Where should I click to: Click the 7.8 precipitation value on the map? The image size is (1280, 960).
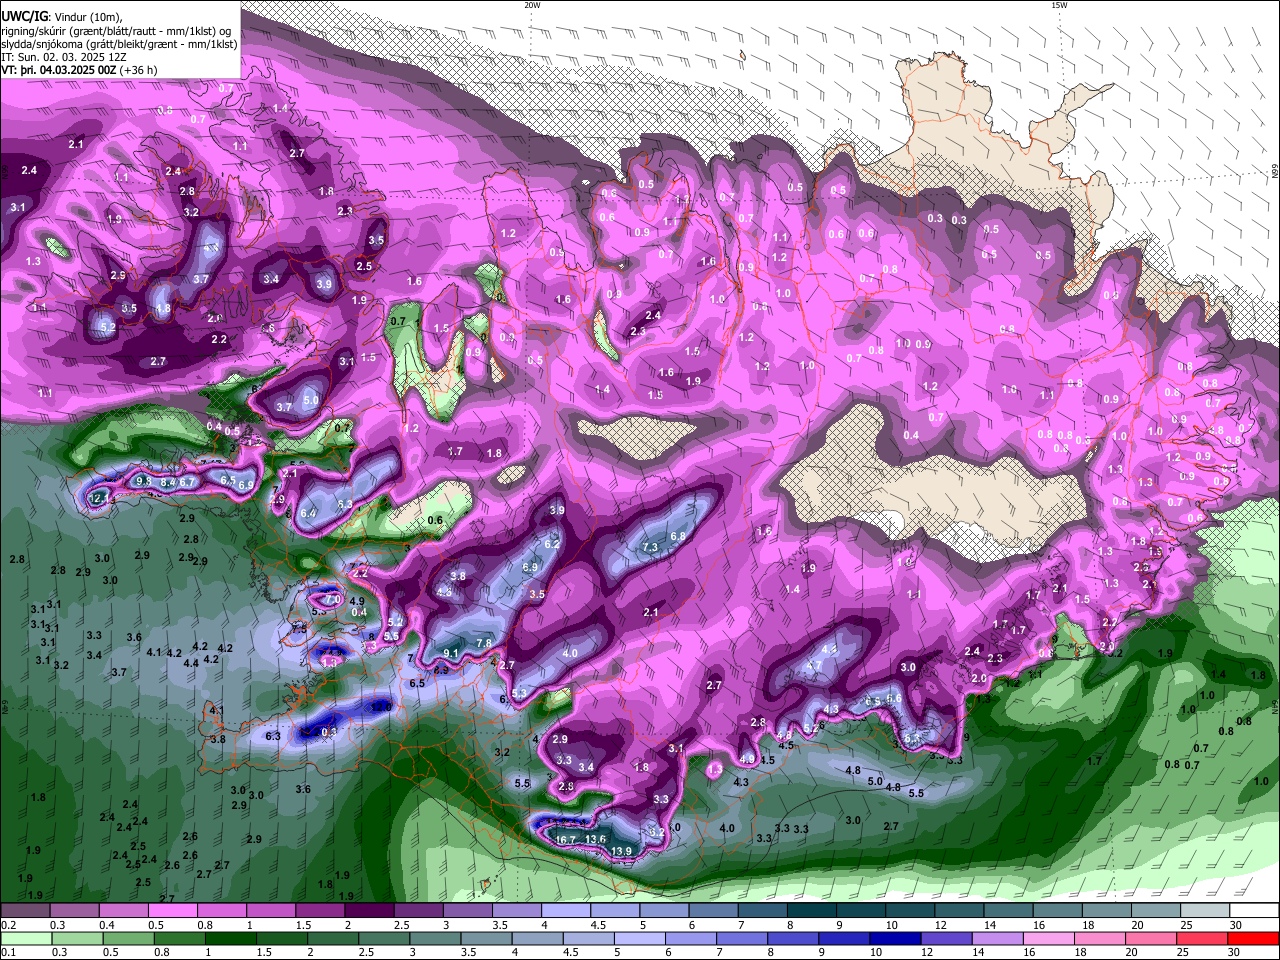point(484,643)
